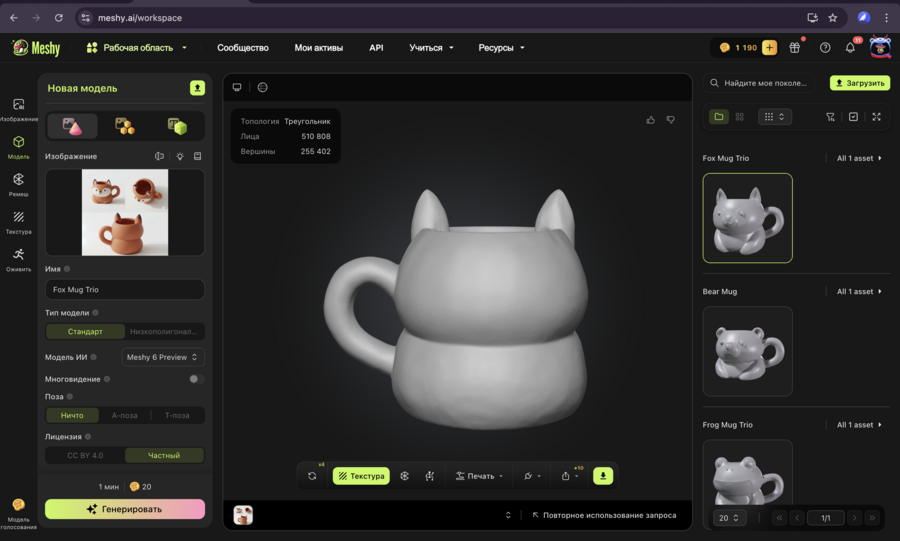The width and height of the screenshot is (900, 541).
Task: Click the thumbs down icon
Action: (670, 120)
